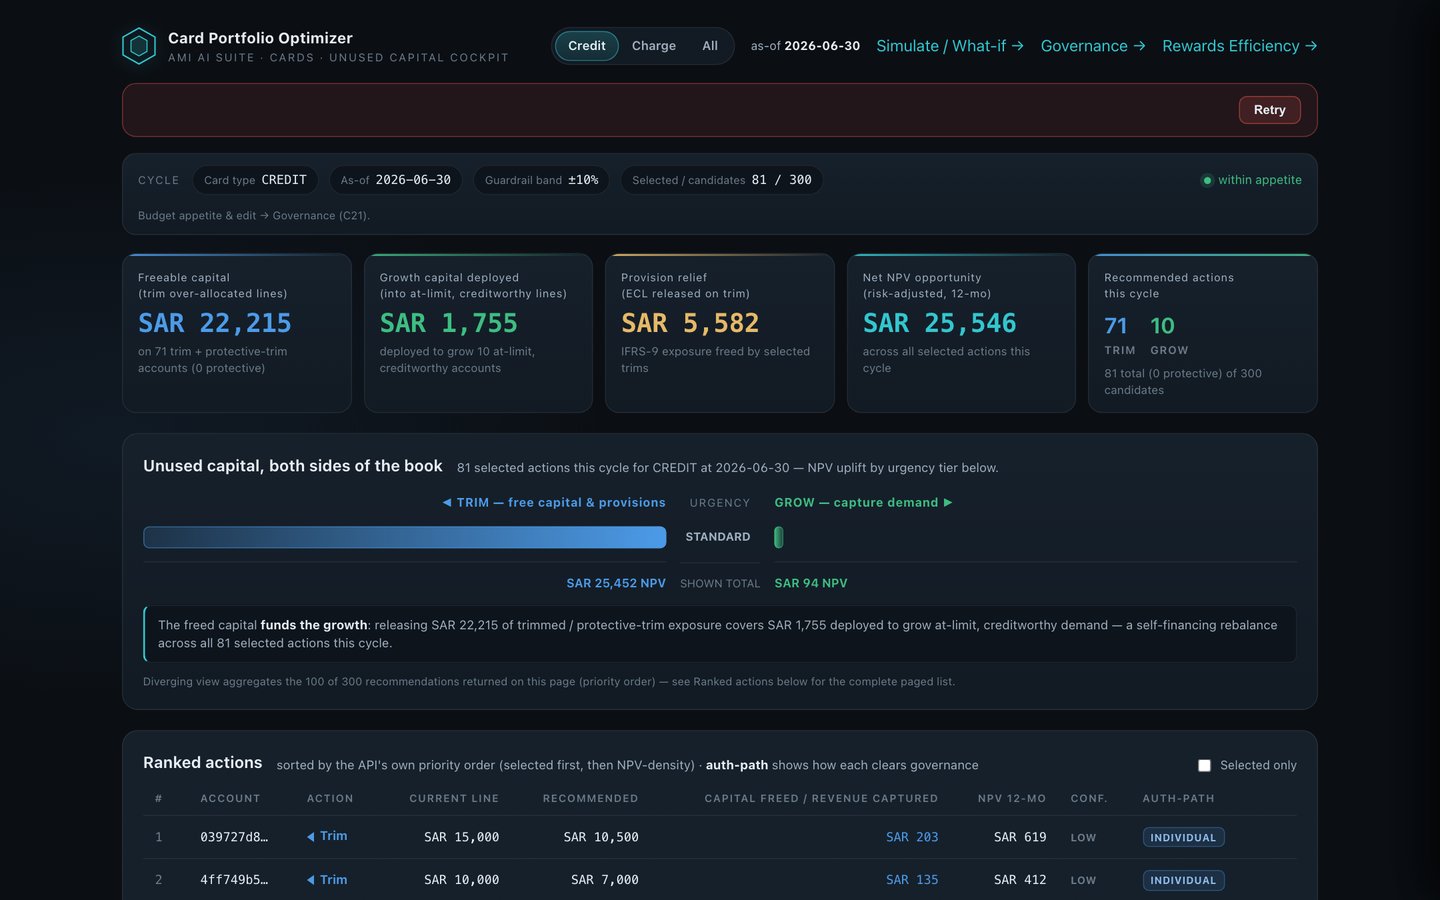This screenshot has width=1440, height=900.
Task: Click account 039727d8… cell
Action: 234,837
